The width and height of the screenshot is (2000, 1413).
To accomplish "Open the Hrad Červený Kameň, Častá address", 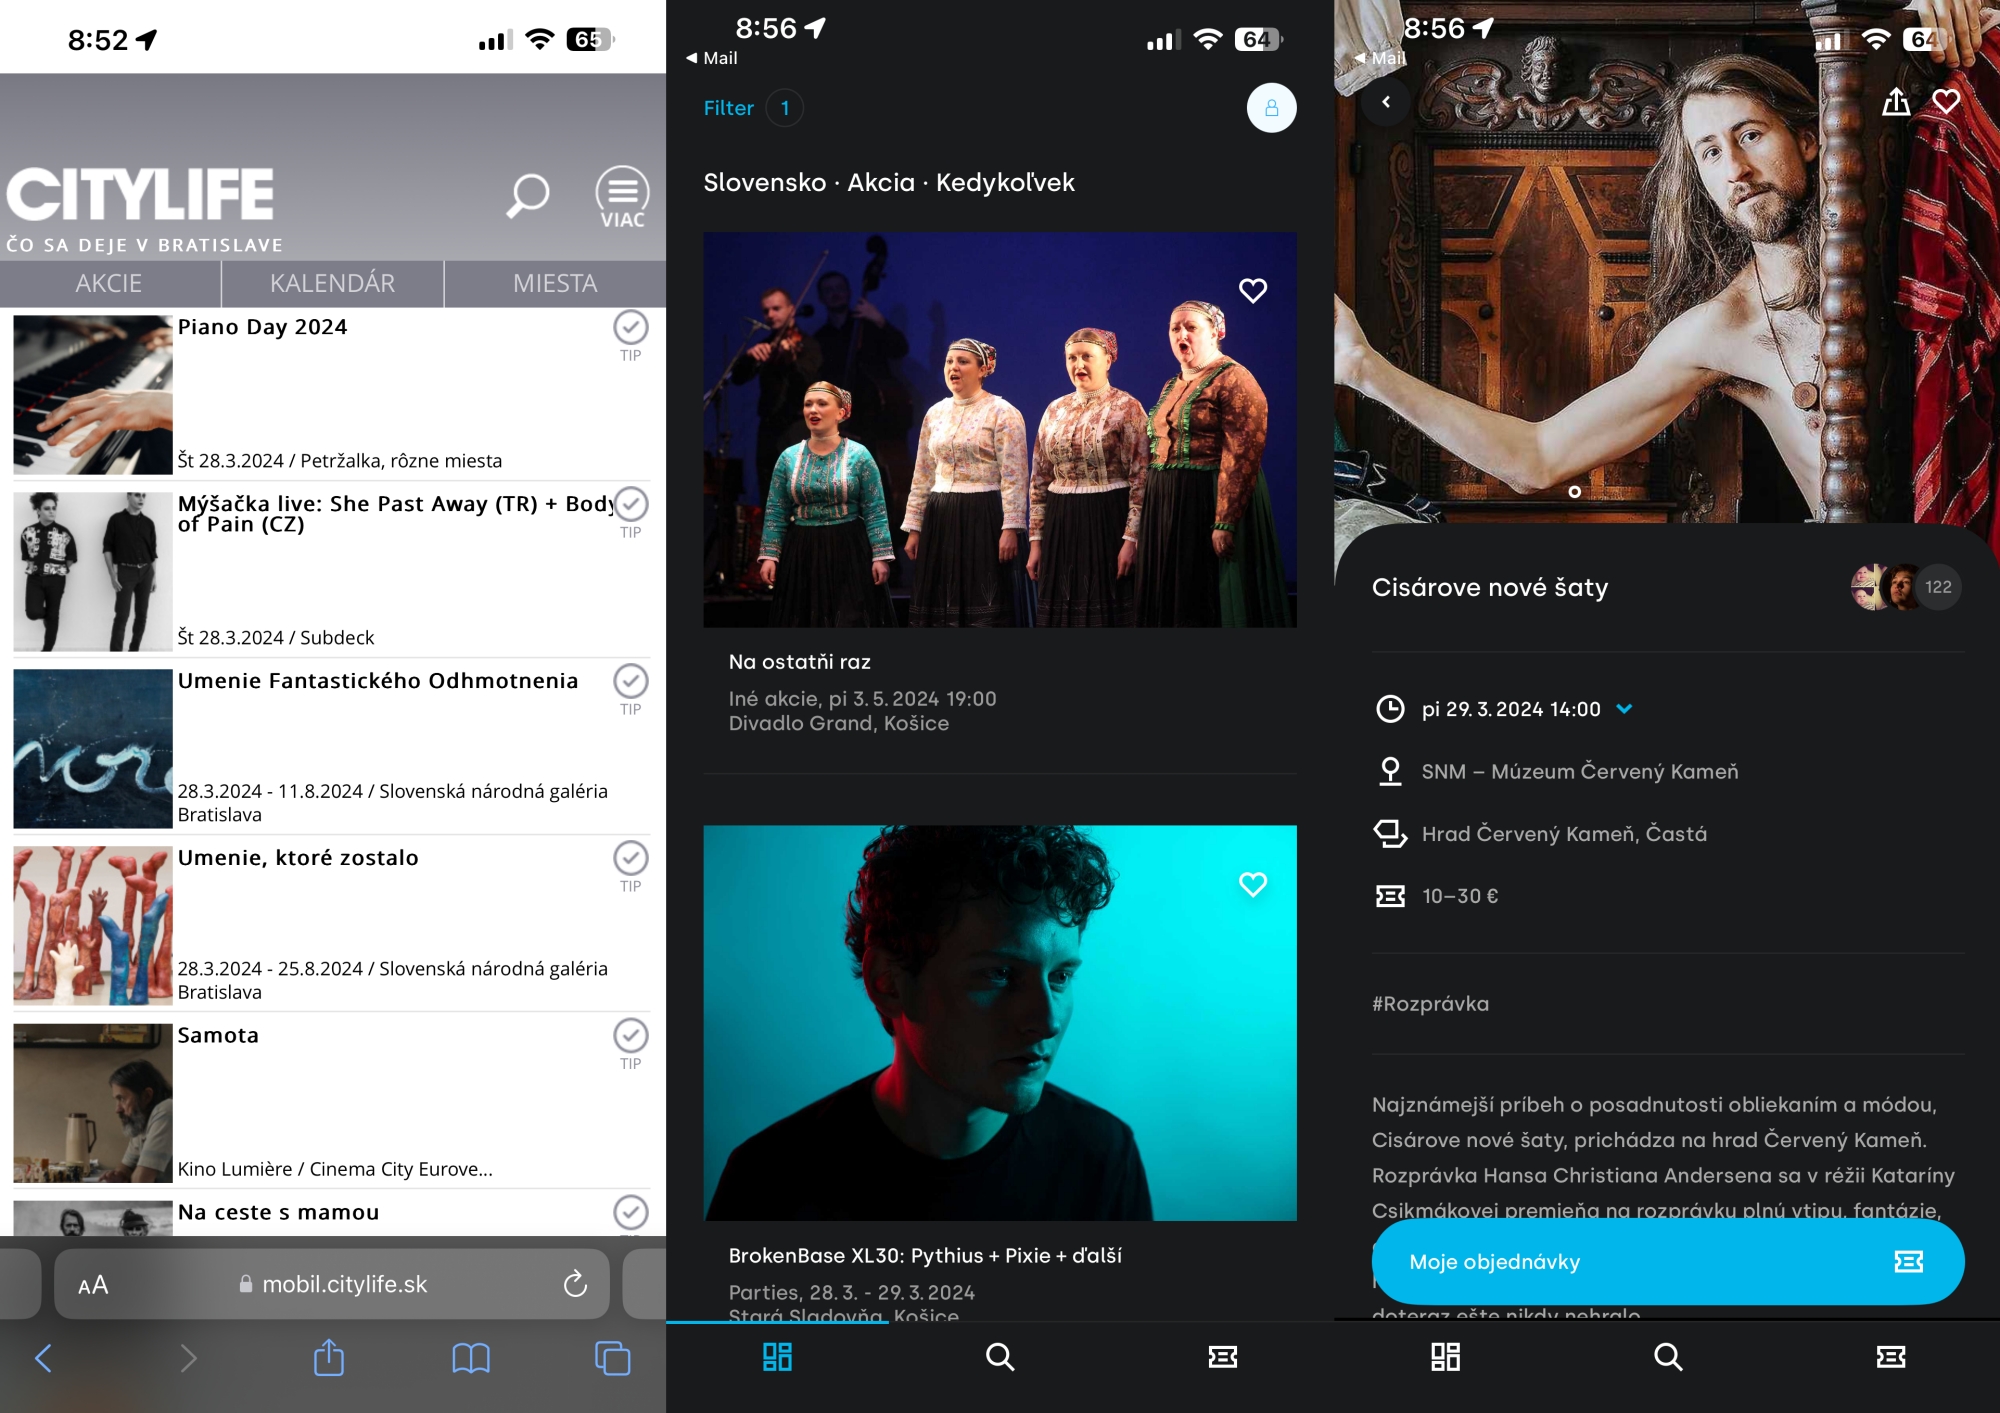I will click(1564, 834).
